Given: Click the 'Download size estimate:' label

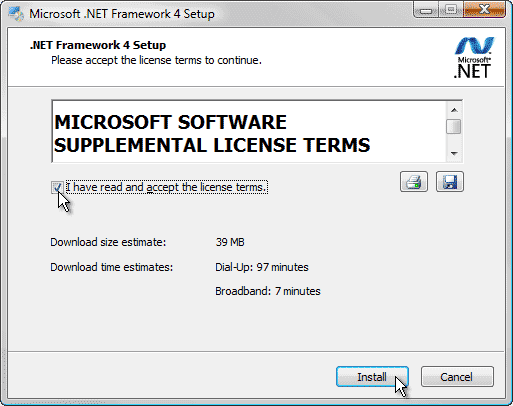Looking at the screenshot, I should point(108,242).
